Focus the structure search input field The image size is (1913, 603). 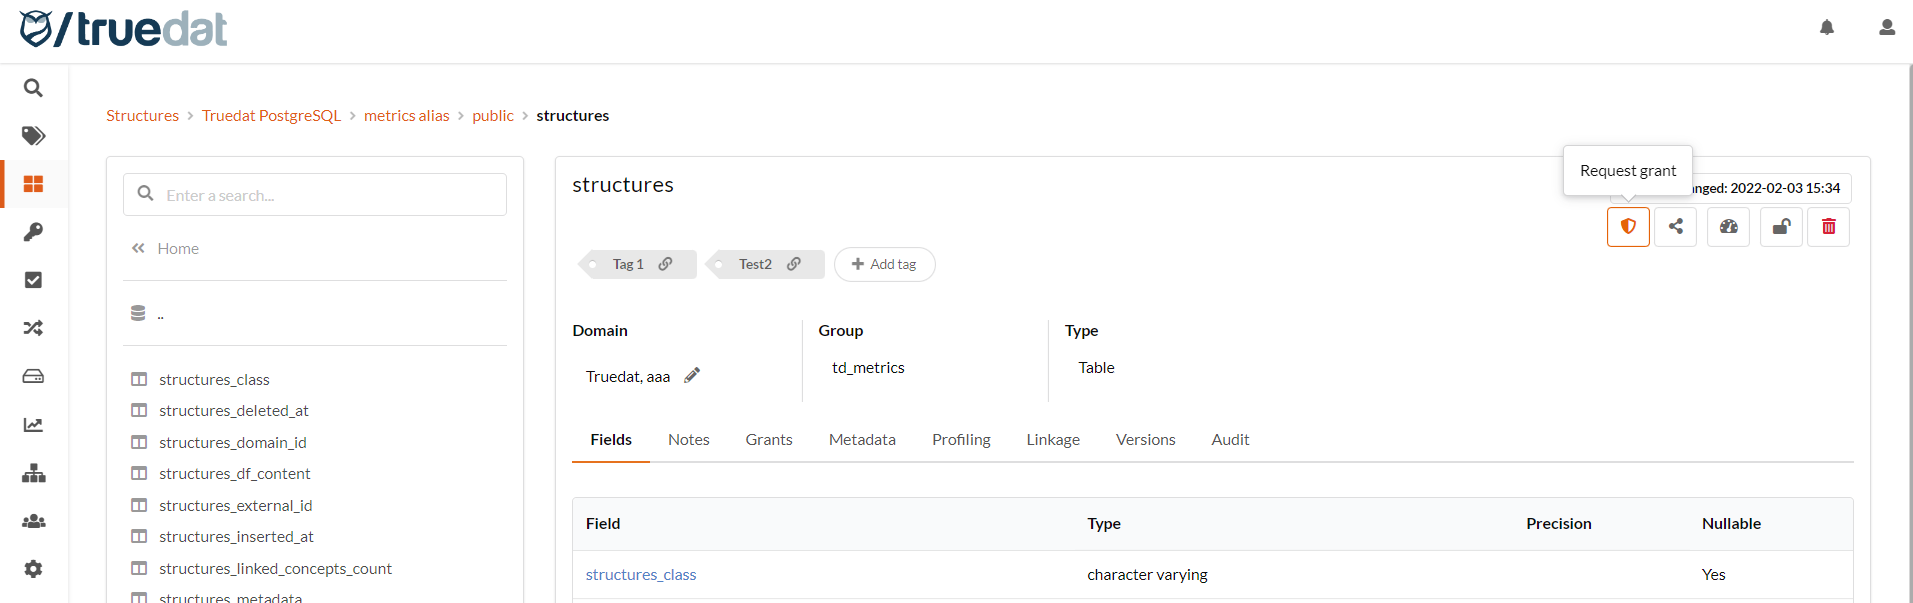[330, 195]
